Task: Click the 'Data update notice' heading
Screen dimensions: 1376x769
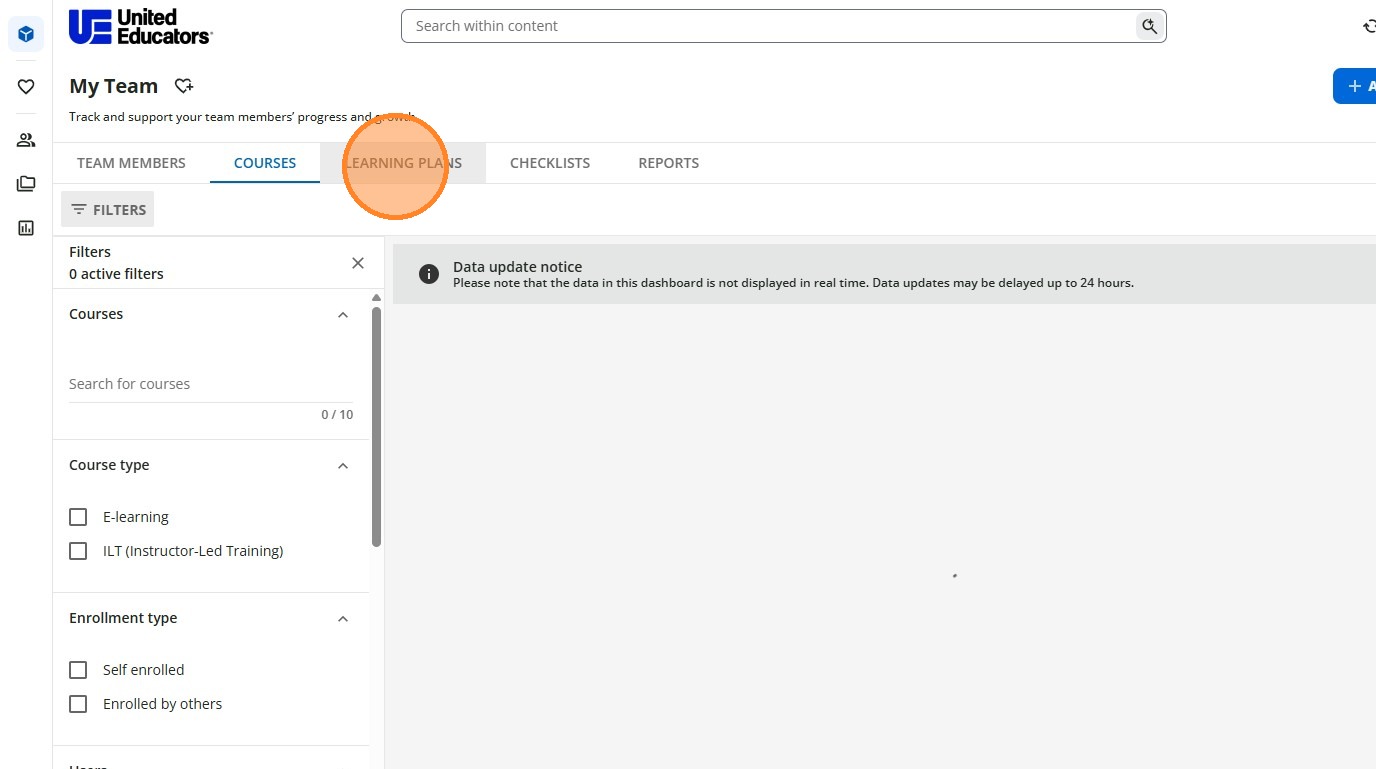Action: pos(517,267)
